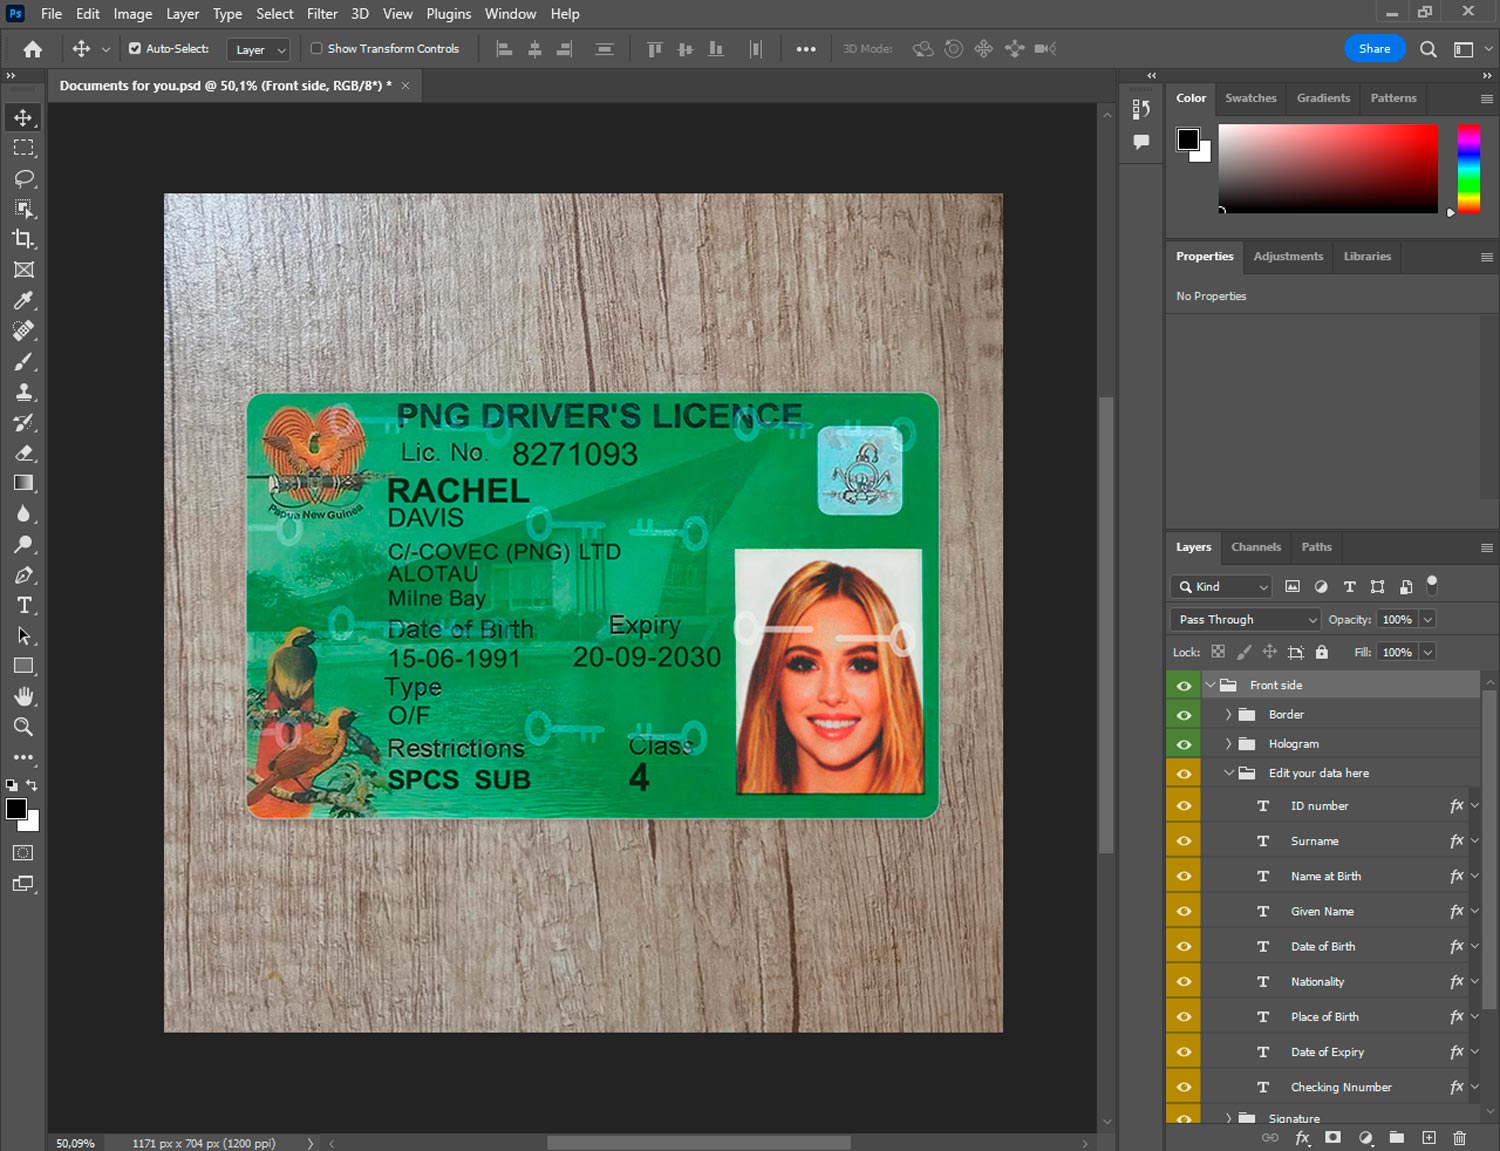Activate the Eraser tool

point(24,453)
